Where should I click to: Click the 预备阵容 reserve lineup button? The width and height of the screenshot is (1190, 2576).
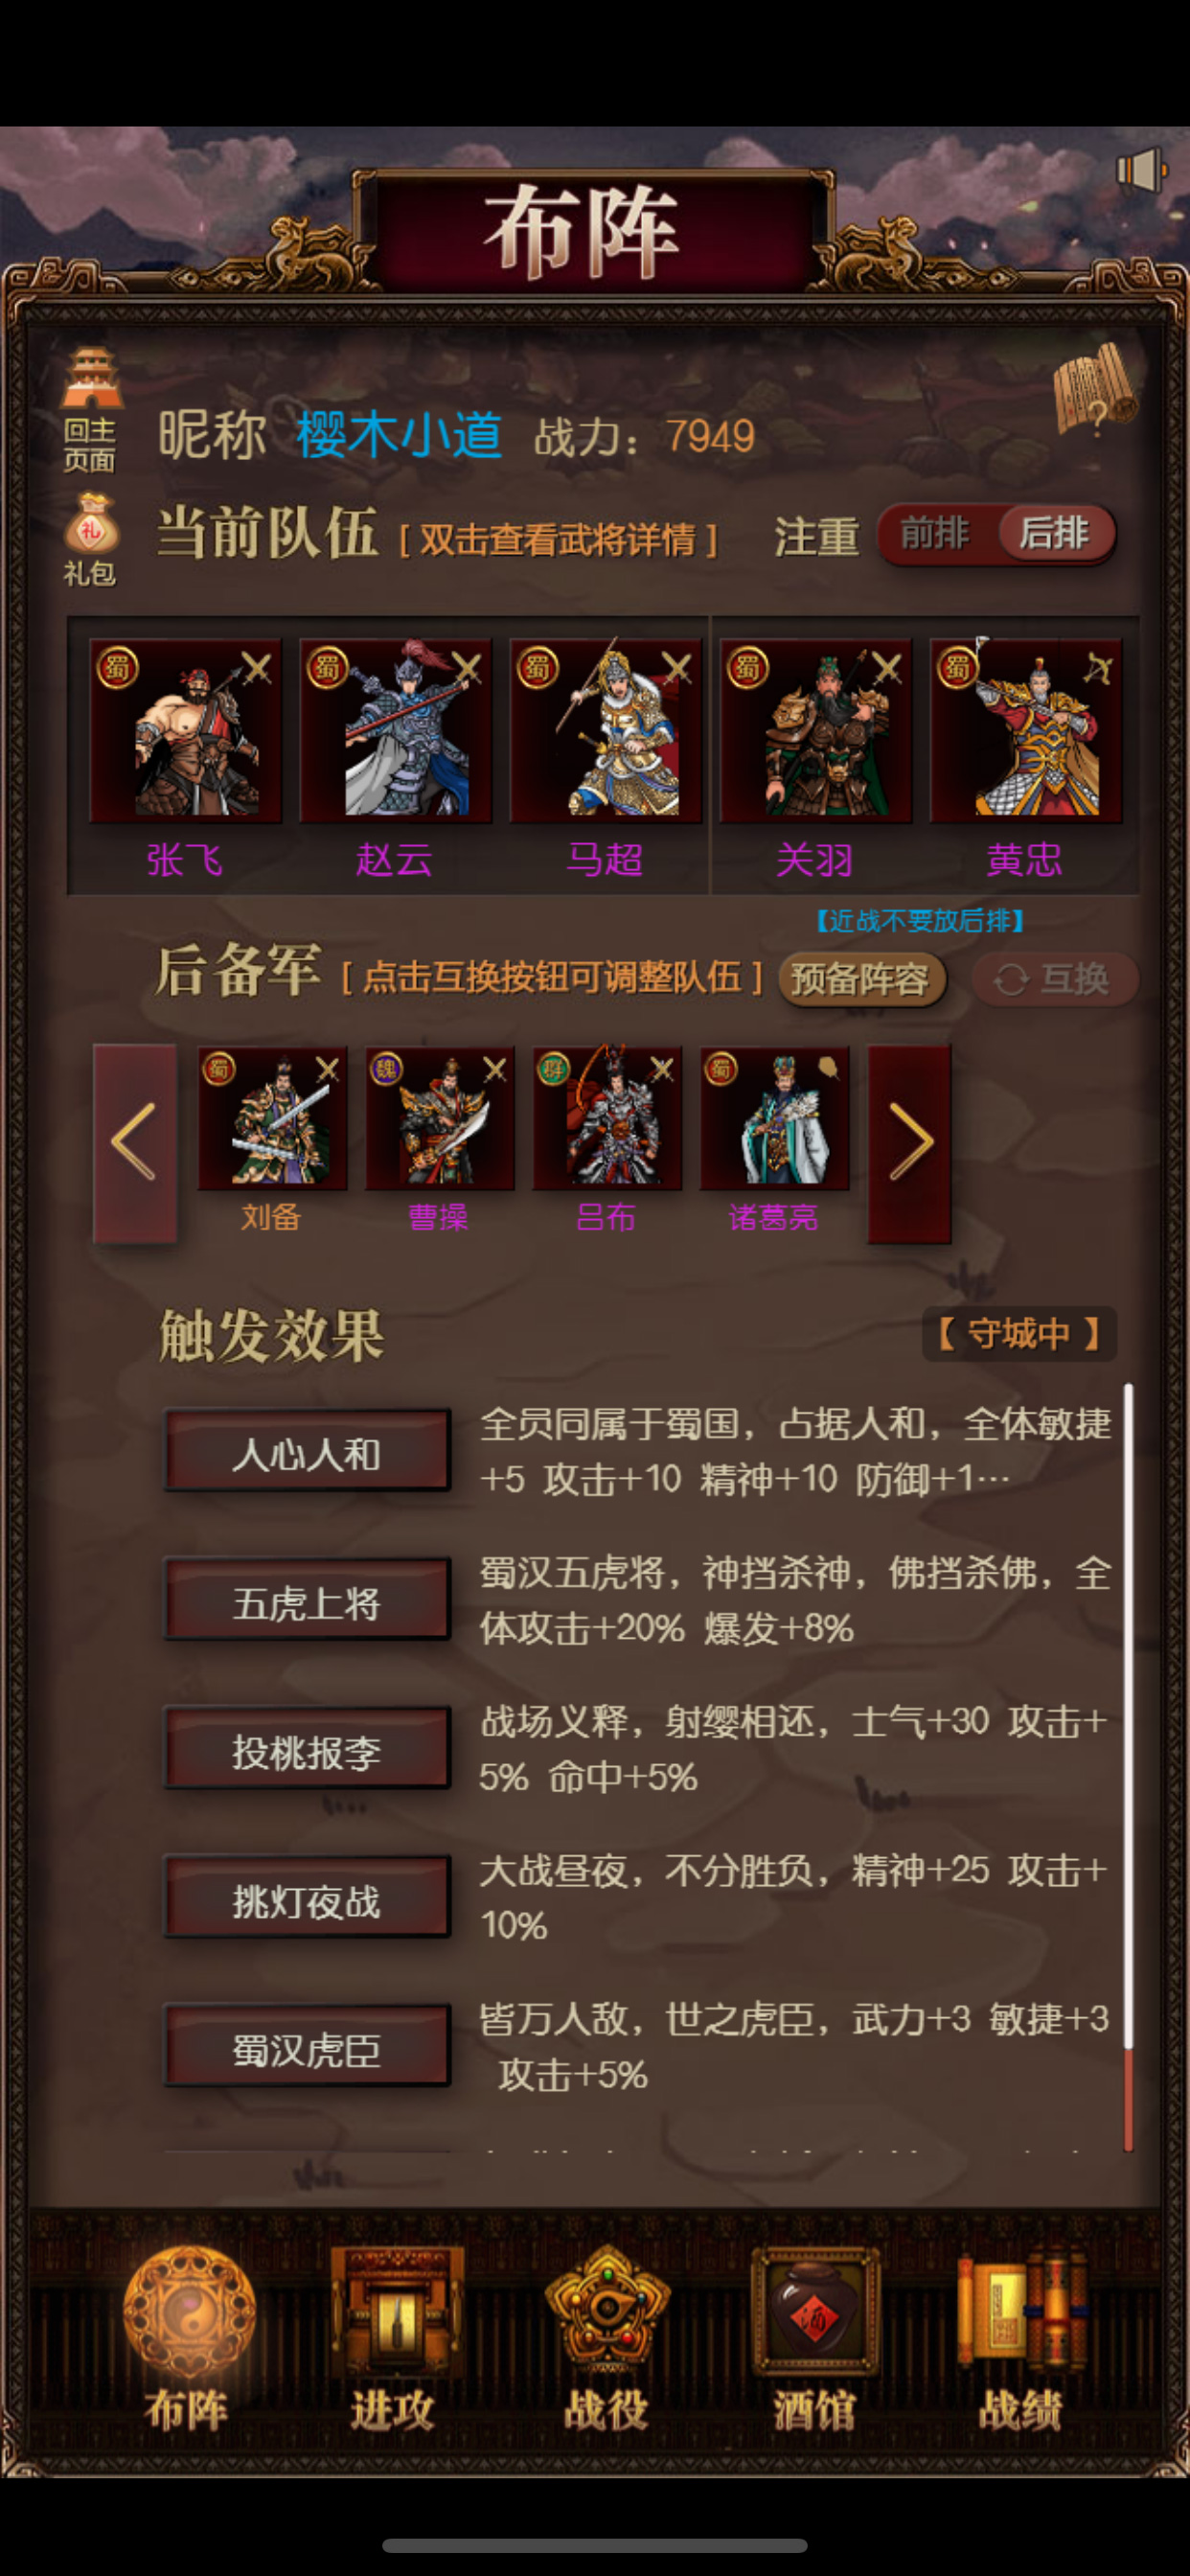tap(861, 979)
